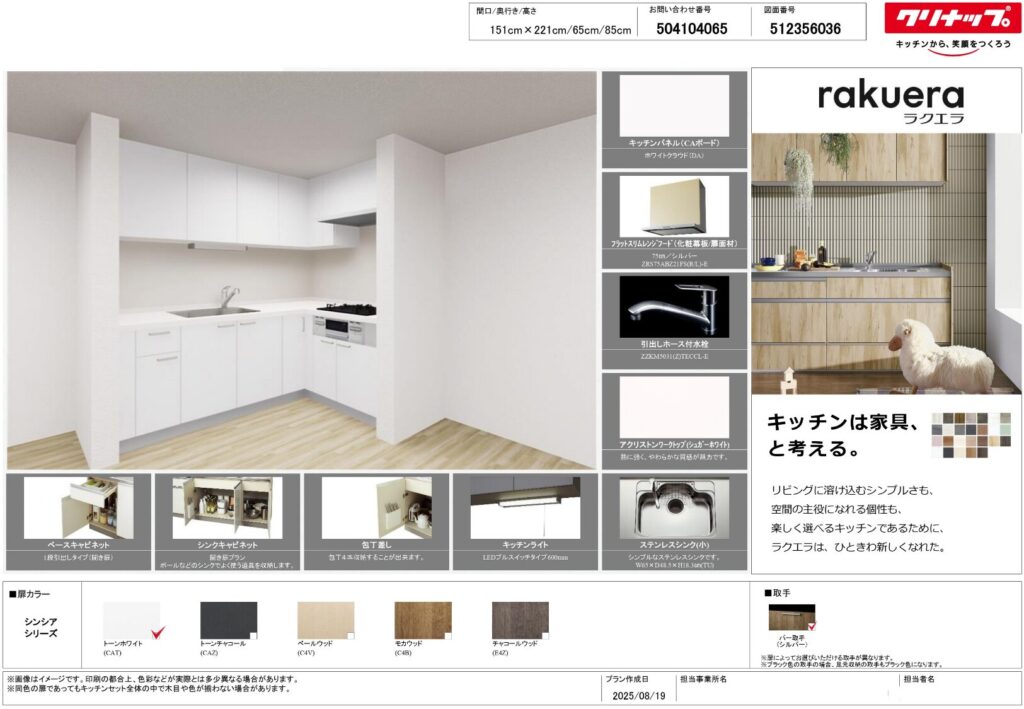Viewport: 1024px width, 709px height.
Task: Click the flat slim range hood image
Action: pos(674,206)
